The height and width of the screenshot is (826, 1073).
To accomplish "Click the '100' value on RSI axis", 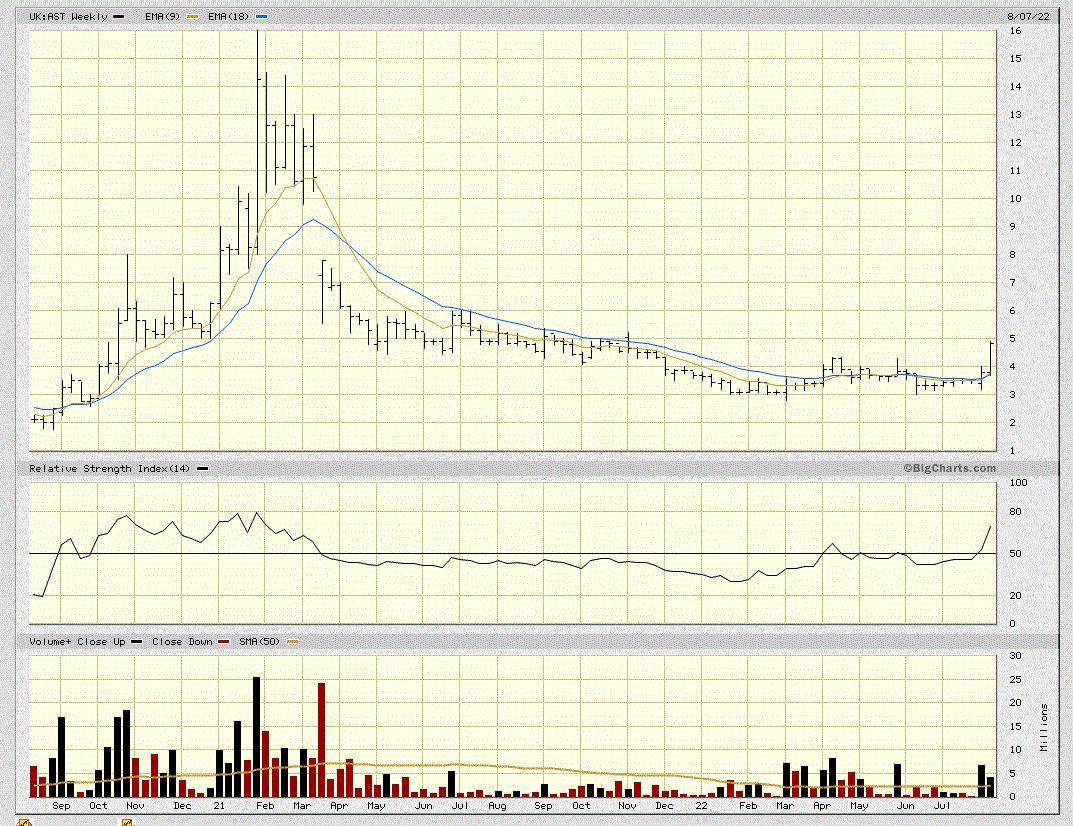I will (1018, 482).
